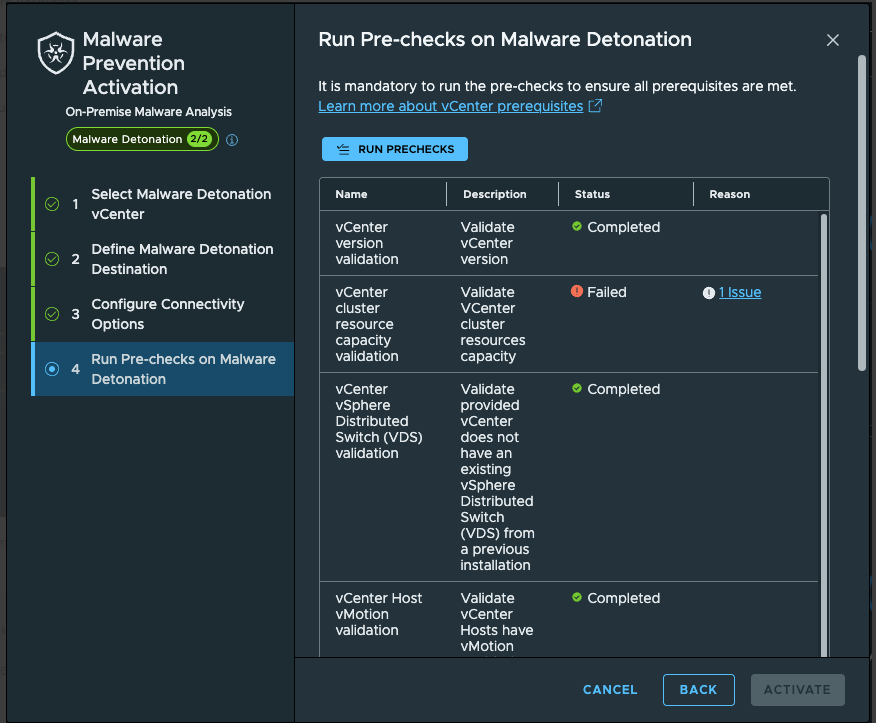876x723 pixels.
Task: Click the info icon beside Malware Detonation badge
Action: coord(232,140)
